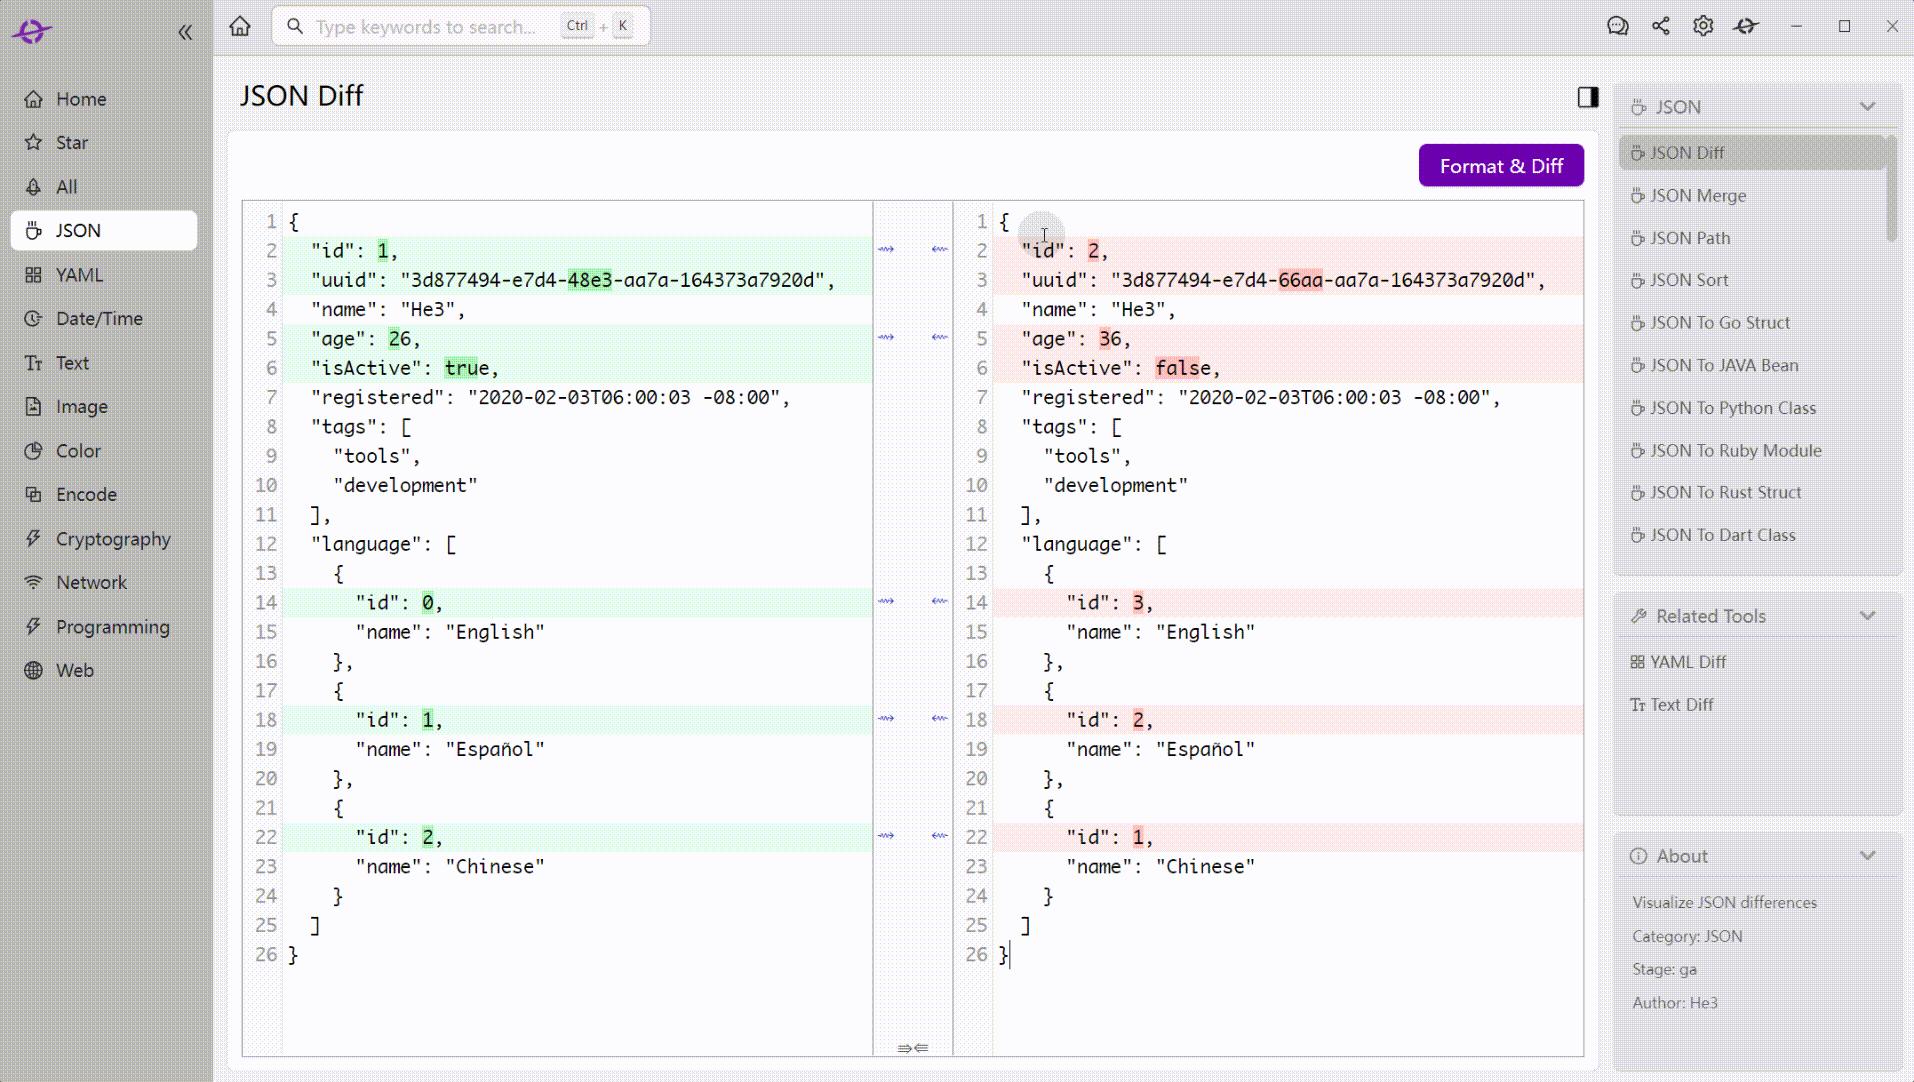Click the merge-right arrow beside line 14
Viewport: 1914px width, 1082px height.
(x=884, y=602)
